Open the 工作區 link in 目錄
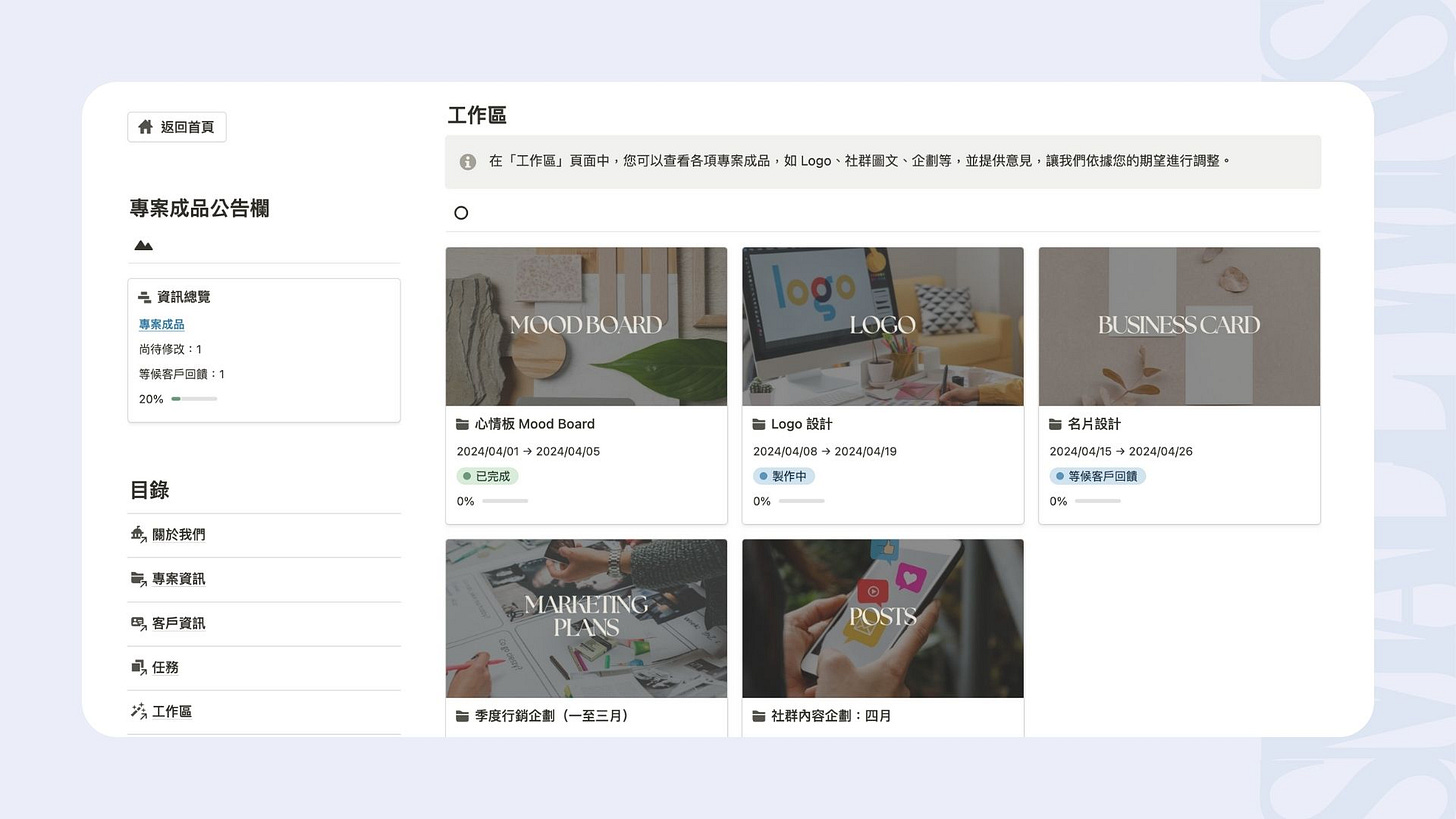The width and height of the screenshot is (1456, 819). tap(172, 711)
